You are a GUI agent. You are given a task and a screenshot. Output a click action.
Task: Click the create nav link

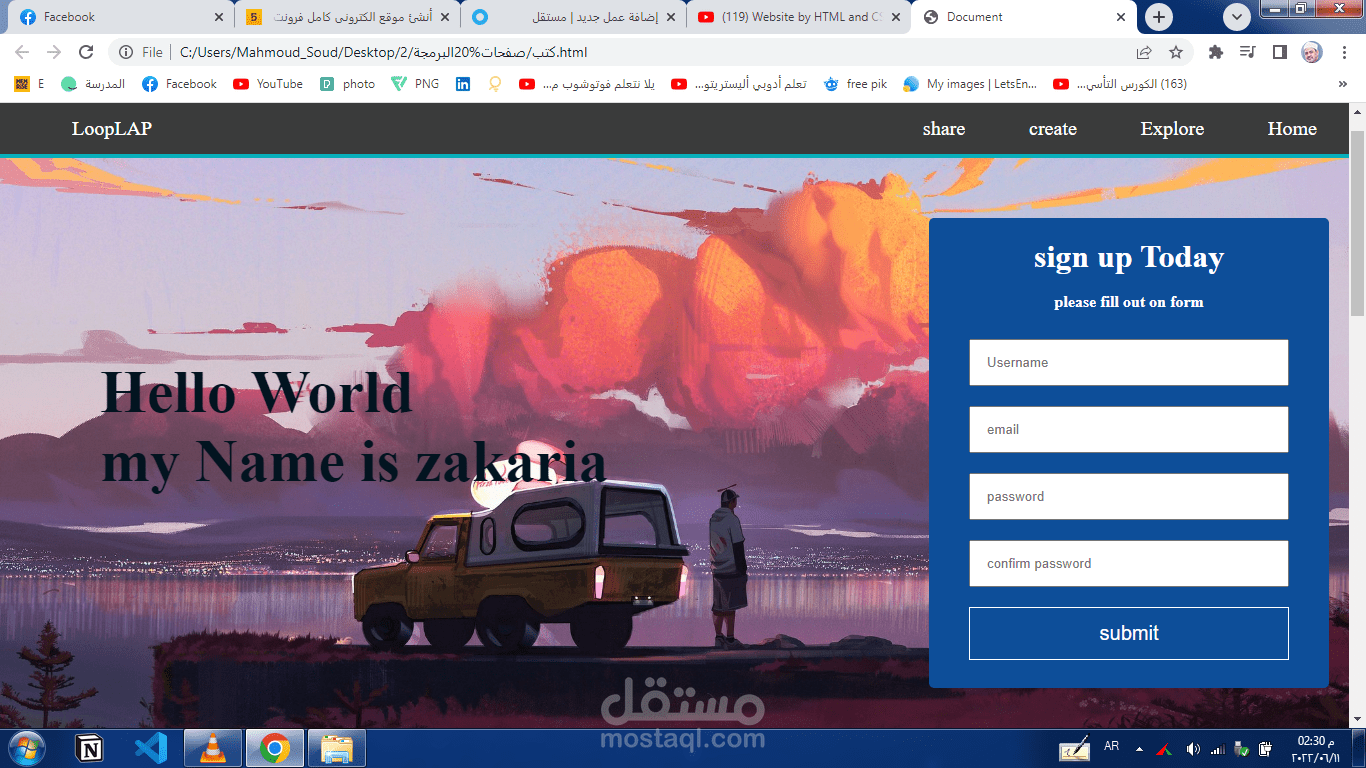(x=1053, y=129)
